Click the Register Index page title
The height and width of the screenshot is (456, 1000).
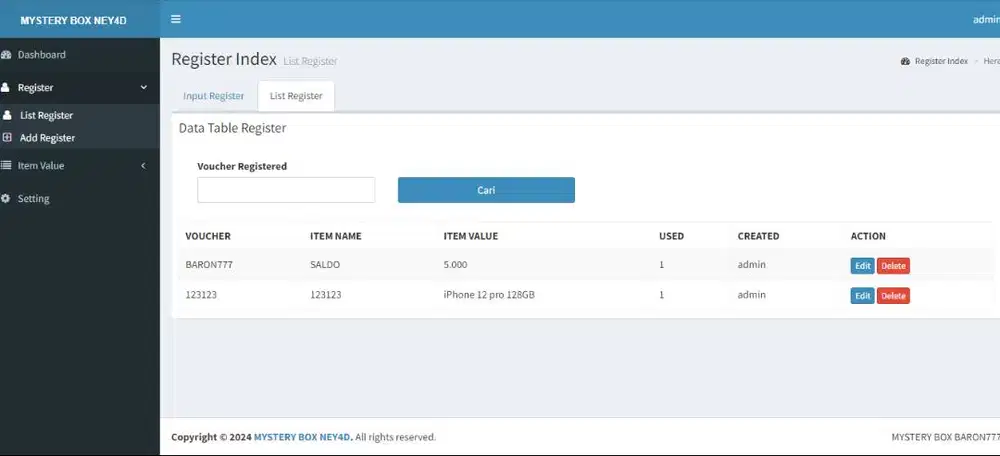[224, 59]
